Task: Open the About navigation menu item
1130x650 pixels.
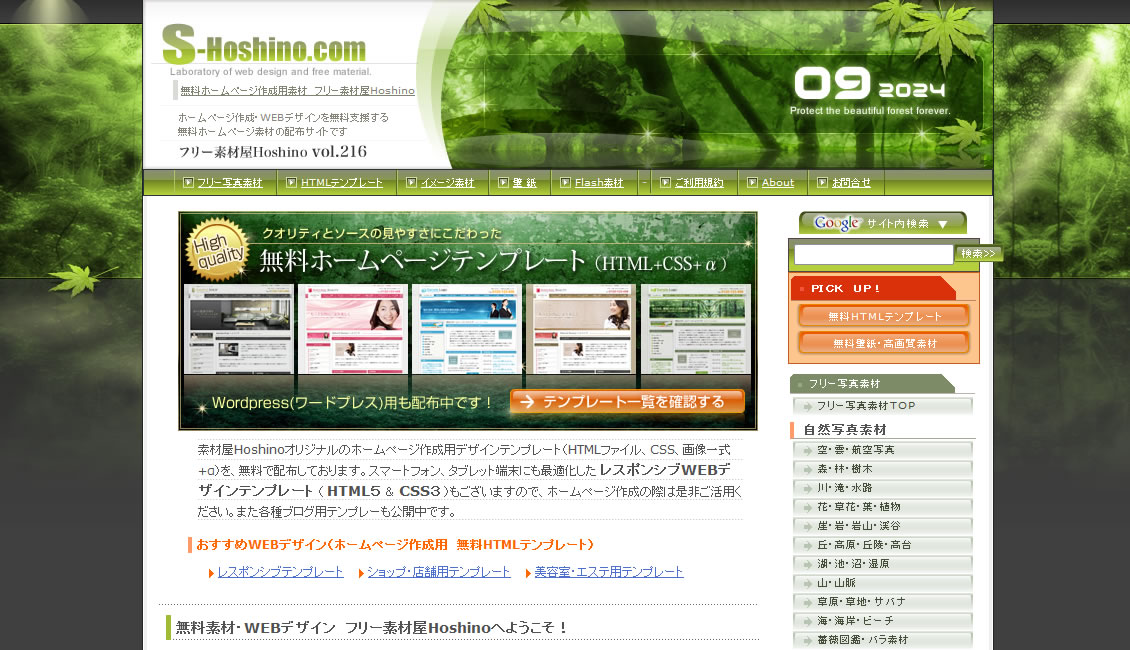Action: (778, 183)
